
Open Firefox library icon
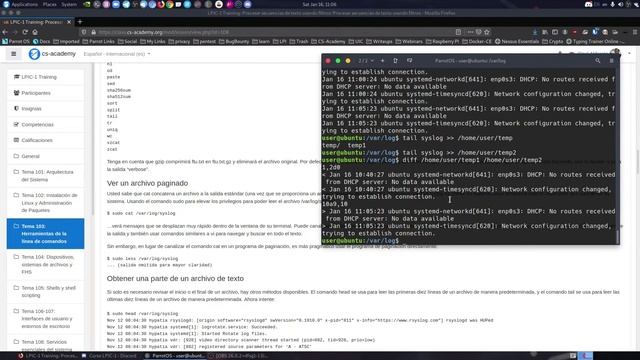click(x=545, y=32)
